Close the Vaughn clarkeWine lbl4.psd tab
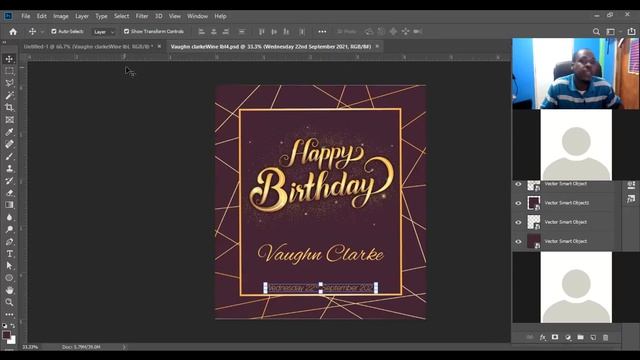Screen dimensions: 640x360 [x=377, y=47]
